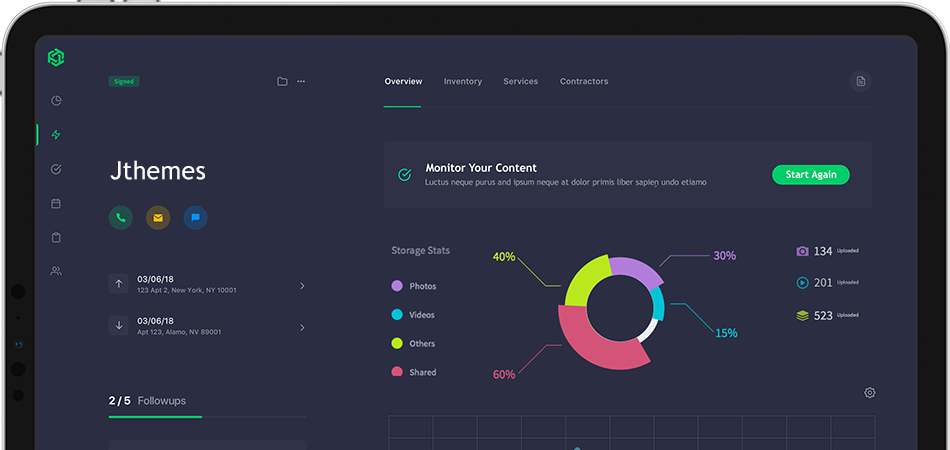Screen dimensions: 950x450
Task: Click the 15% chart label
Action: (x=726, y=333)
